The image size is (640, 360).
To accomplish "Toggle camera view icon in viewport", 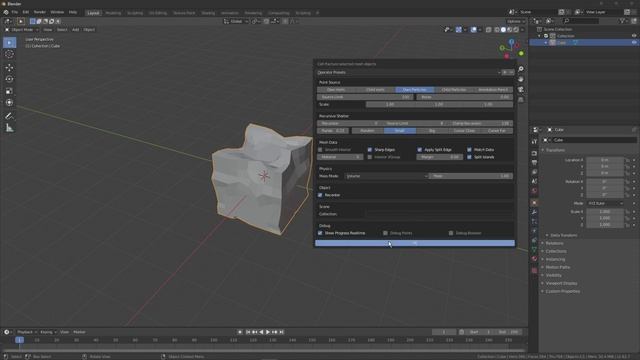I will point(521,89).
